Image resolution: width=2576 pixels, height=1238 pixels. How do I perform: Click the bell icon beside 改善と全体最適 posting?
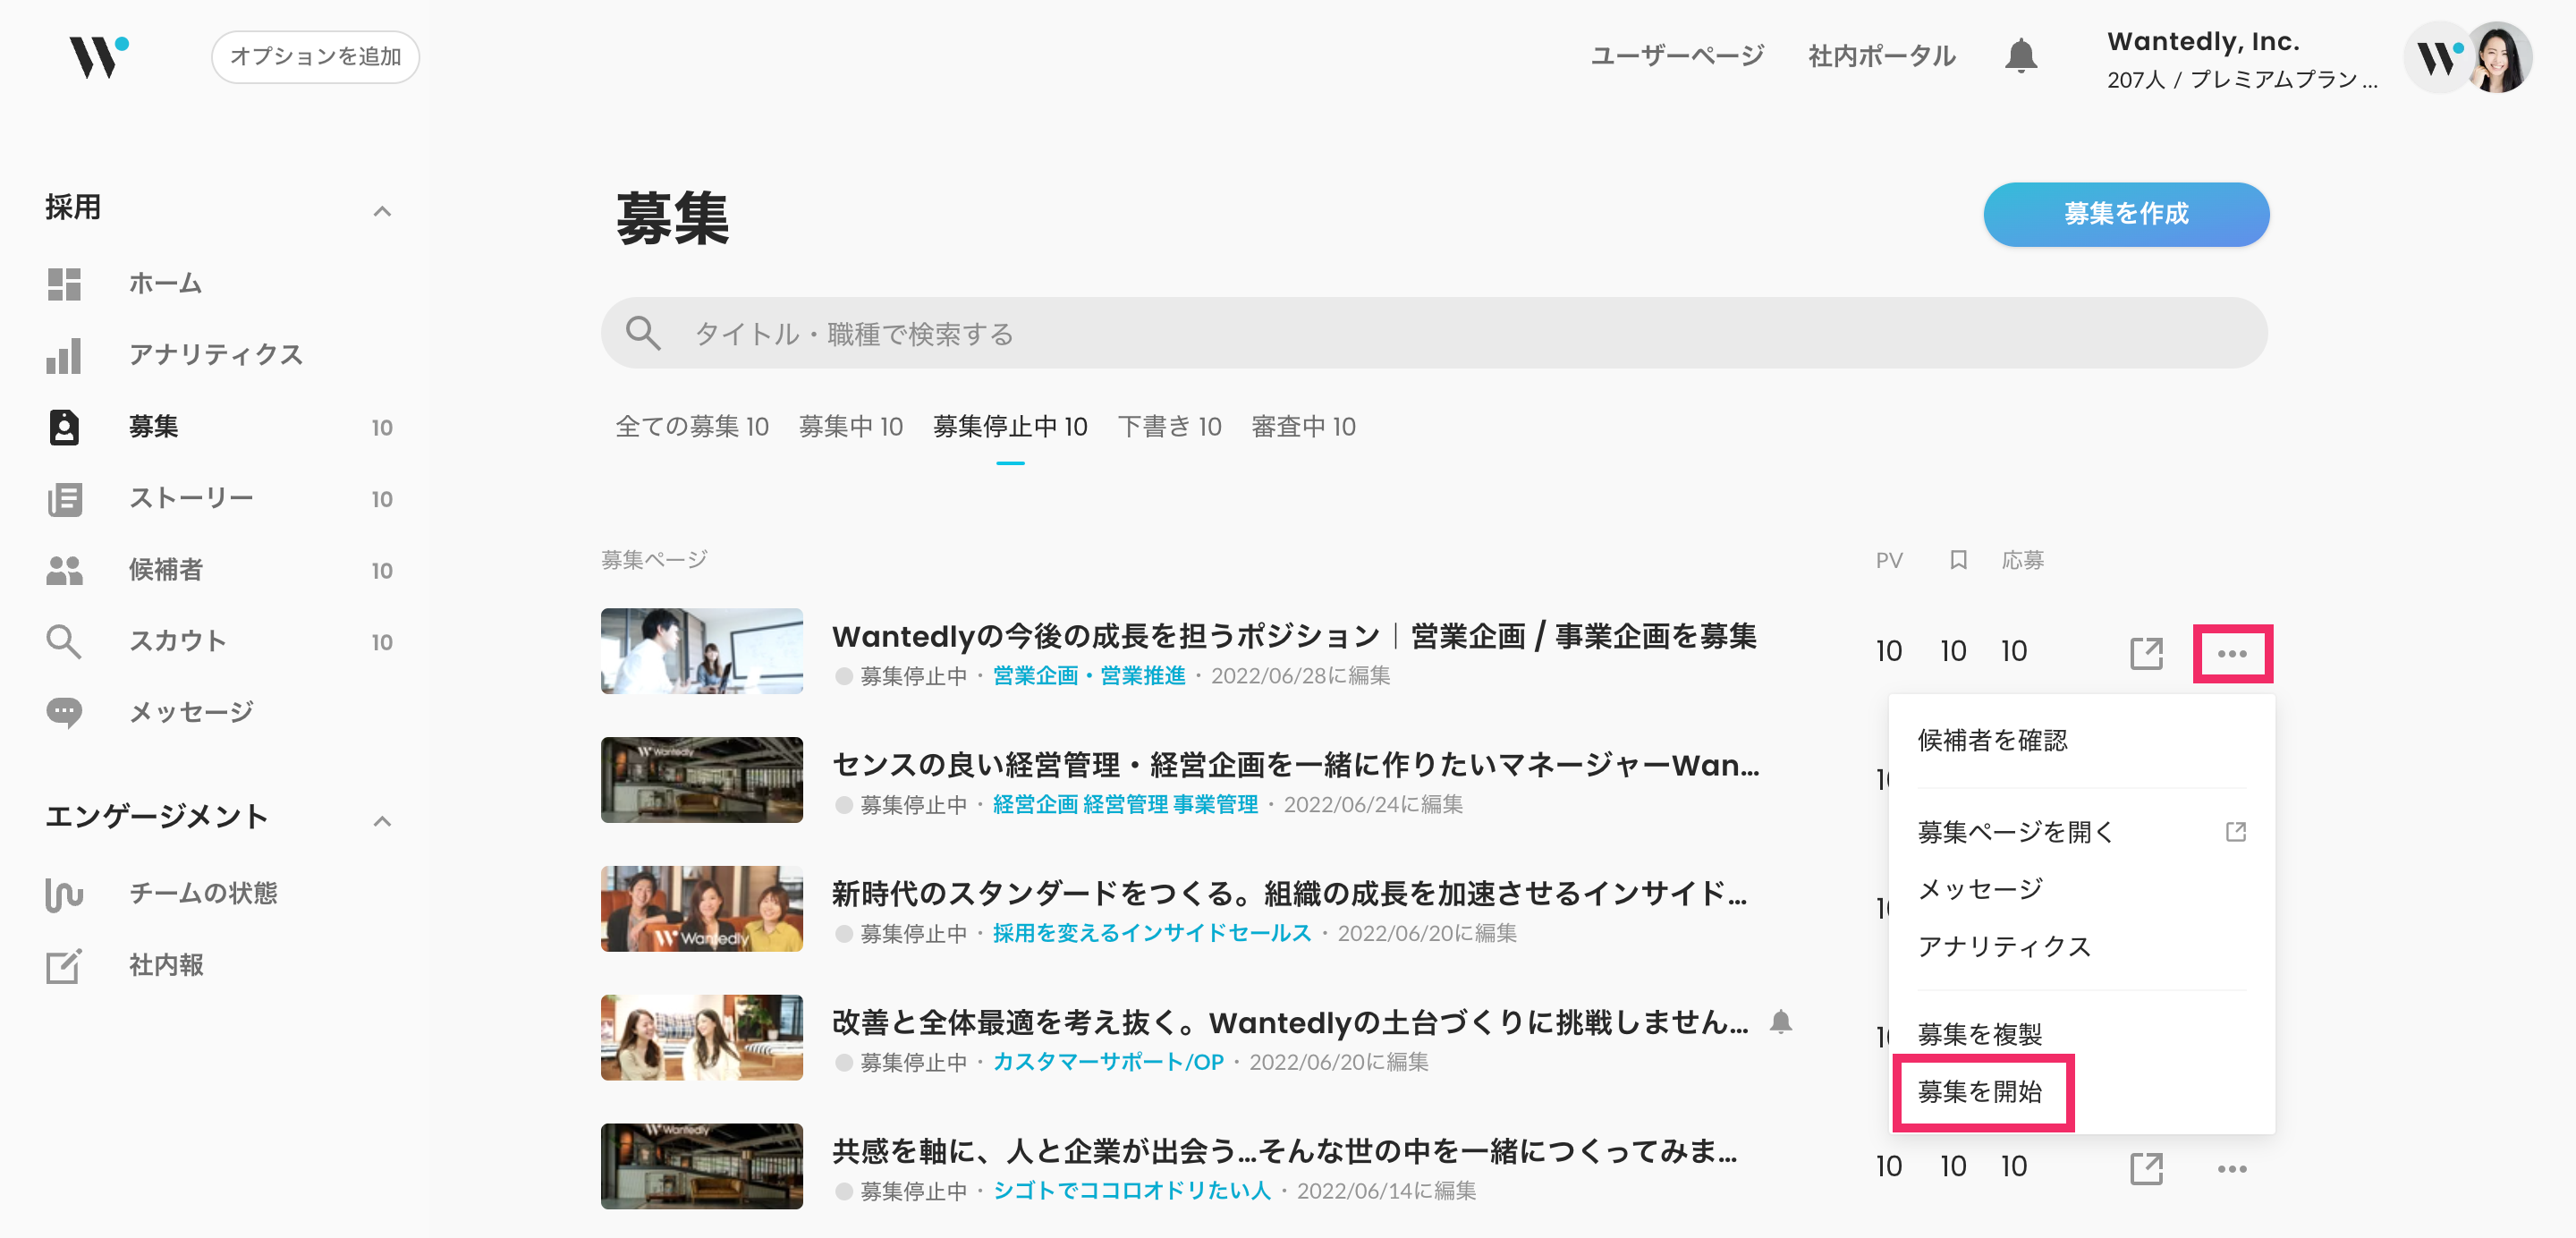coord(1781,1022)
